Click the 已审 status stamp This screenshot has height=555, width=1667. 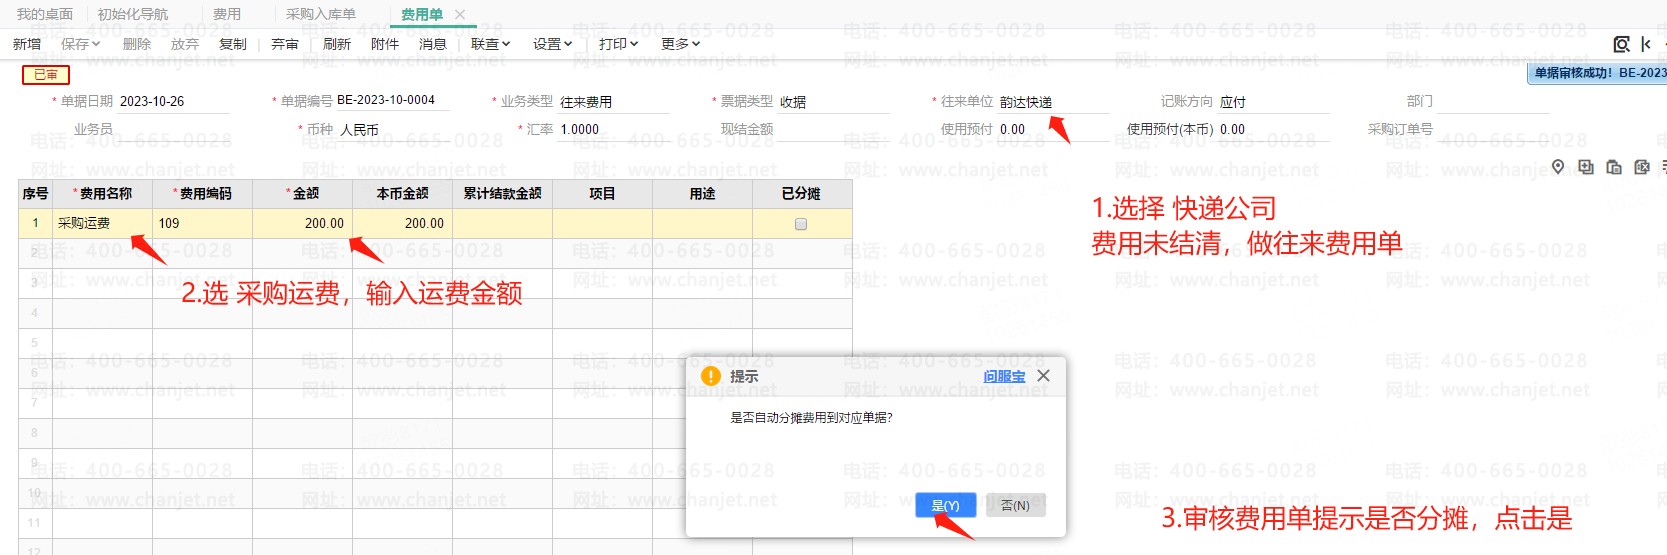(46, 74)
